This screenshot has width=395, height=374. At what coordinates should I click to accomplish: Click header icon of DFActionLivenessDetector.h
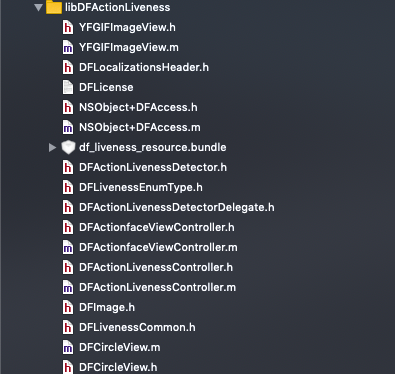point(68,167)
